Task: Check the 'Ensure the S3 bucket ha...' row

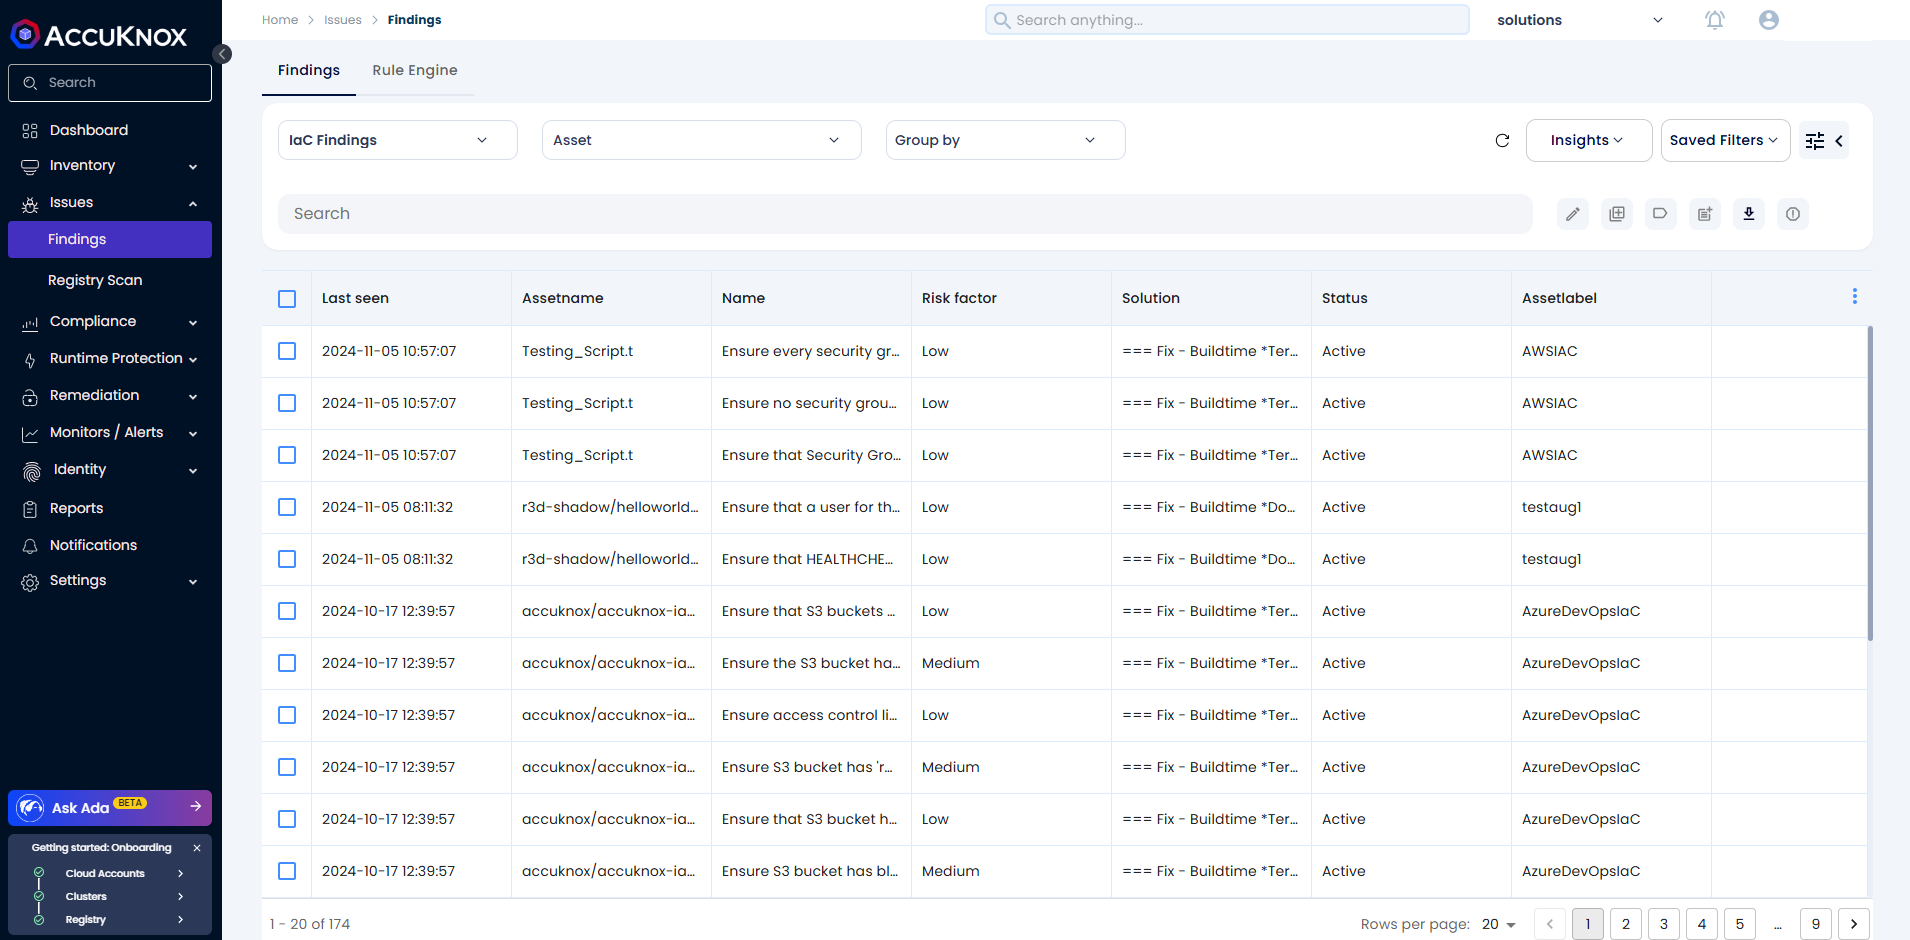Action: click(287, 663)
